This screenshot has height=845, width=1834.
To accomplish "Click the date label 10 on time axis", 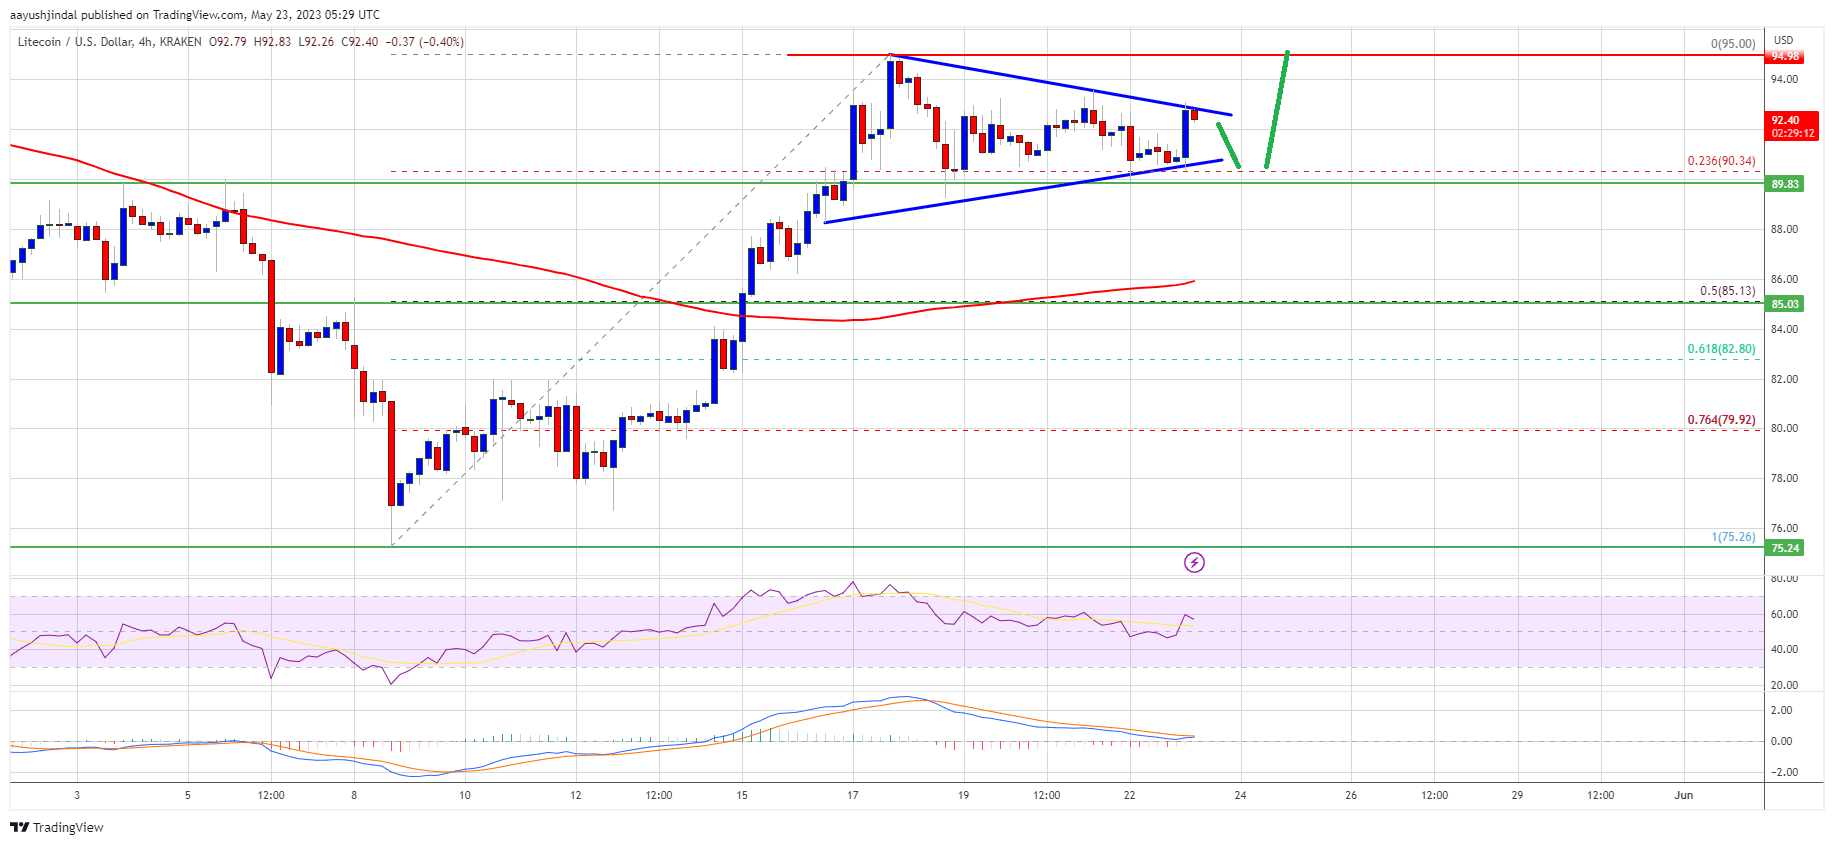I will (465, 796).
